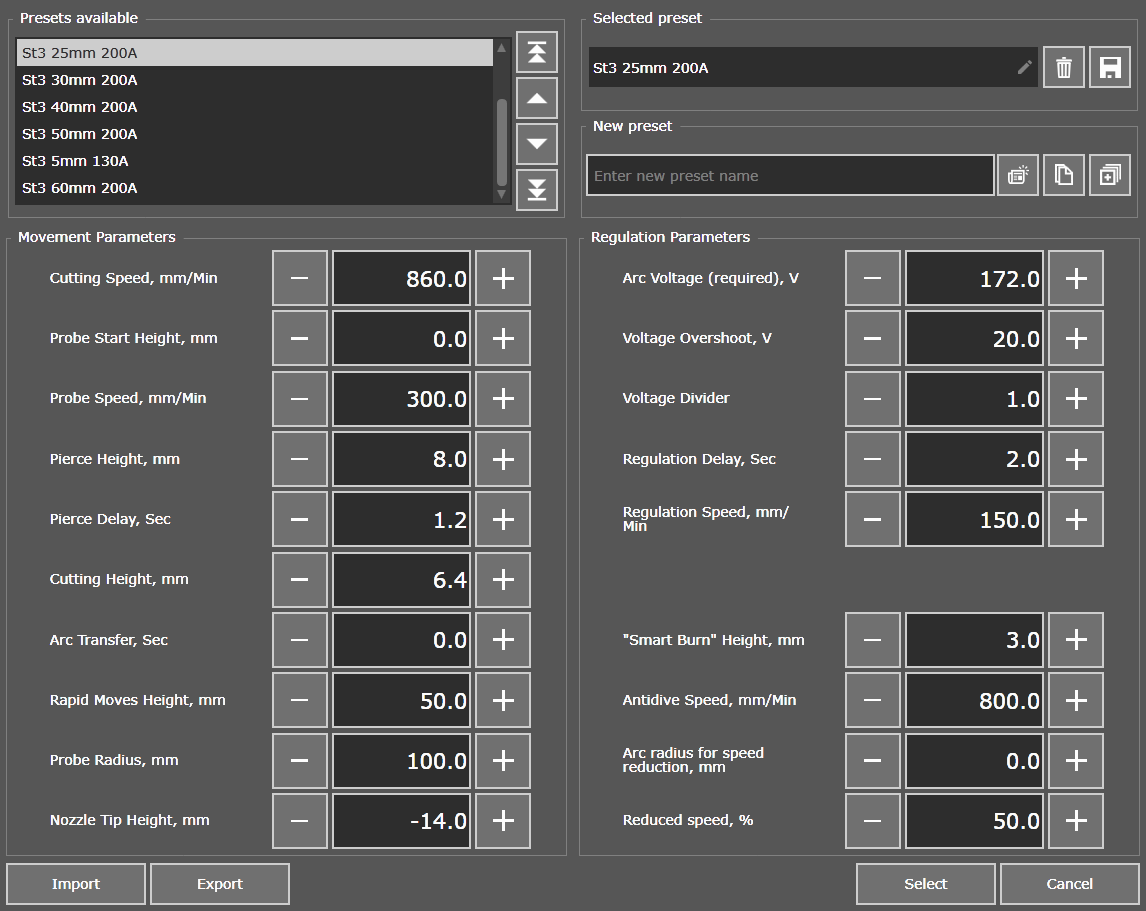Click the pencil icon to rename preset
The height and width of the screenshot is (911, 1146).
[x=1024, y=68]
